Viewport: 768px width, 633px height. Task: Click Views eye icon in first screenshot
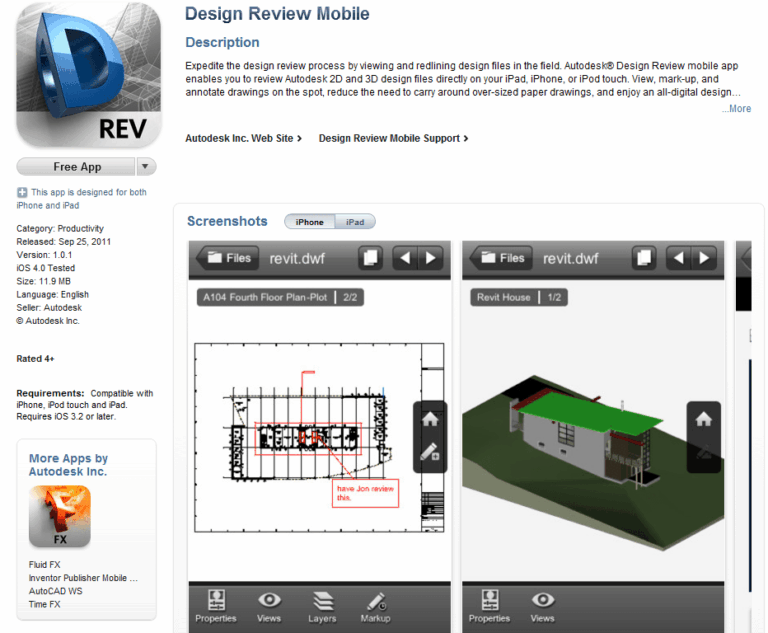click(x=269, y=606)
